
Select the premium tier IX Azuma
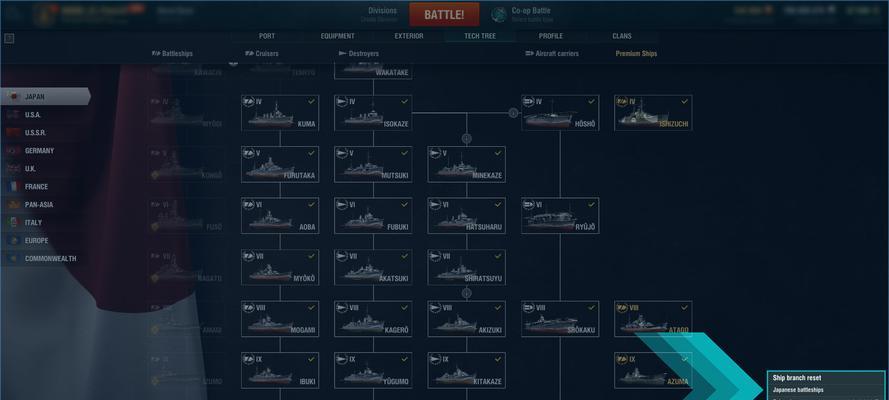click(x=653, y=371)
